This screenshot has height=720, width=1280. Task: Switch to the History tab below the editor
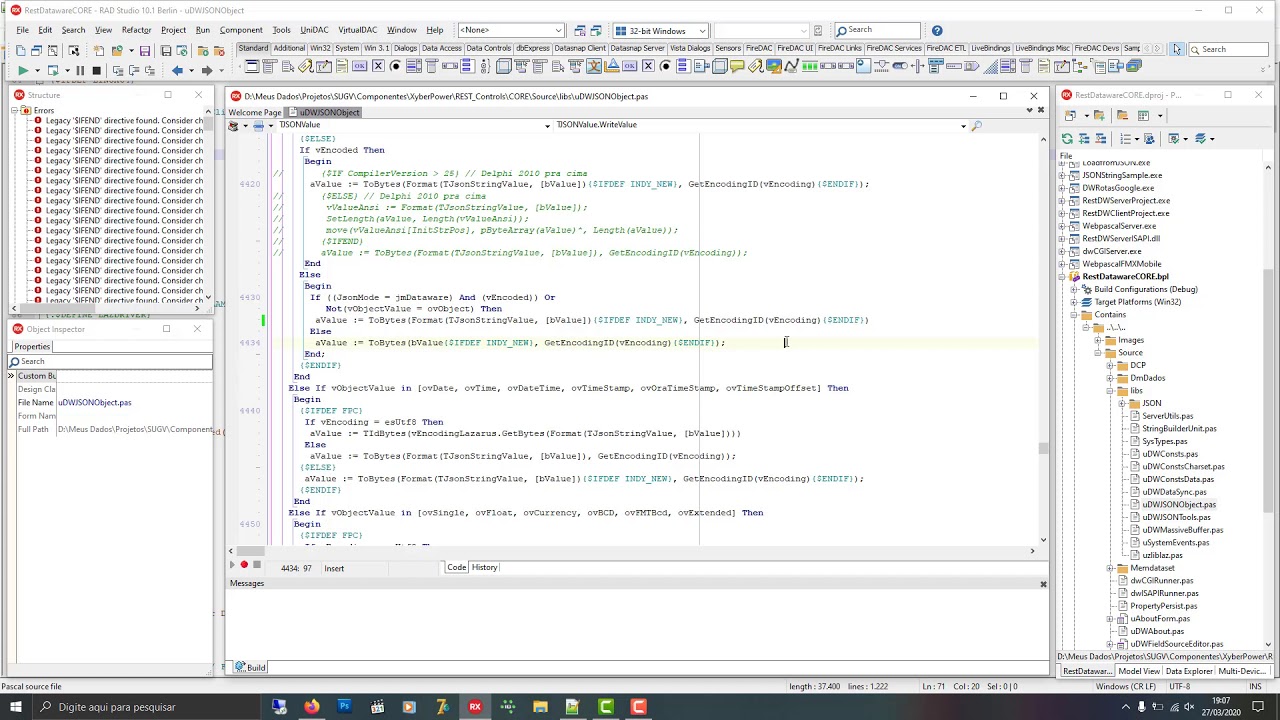pos(484,568)
